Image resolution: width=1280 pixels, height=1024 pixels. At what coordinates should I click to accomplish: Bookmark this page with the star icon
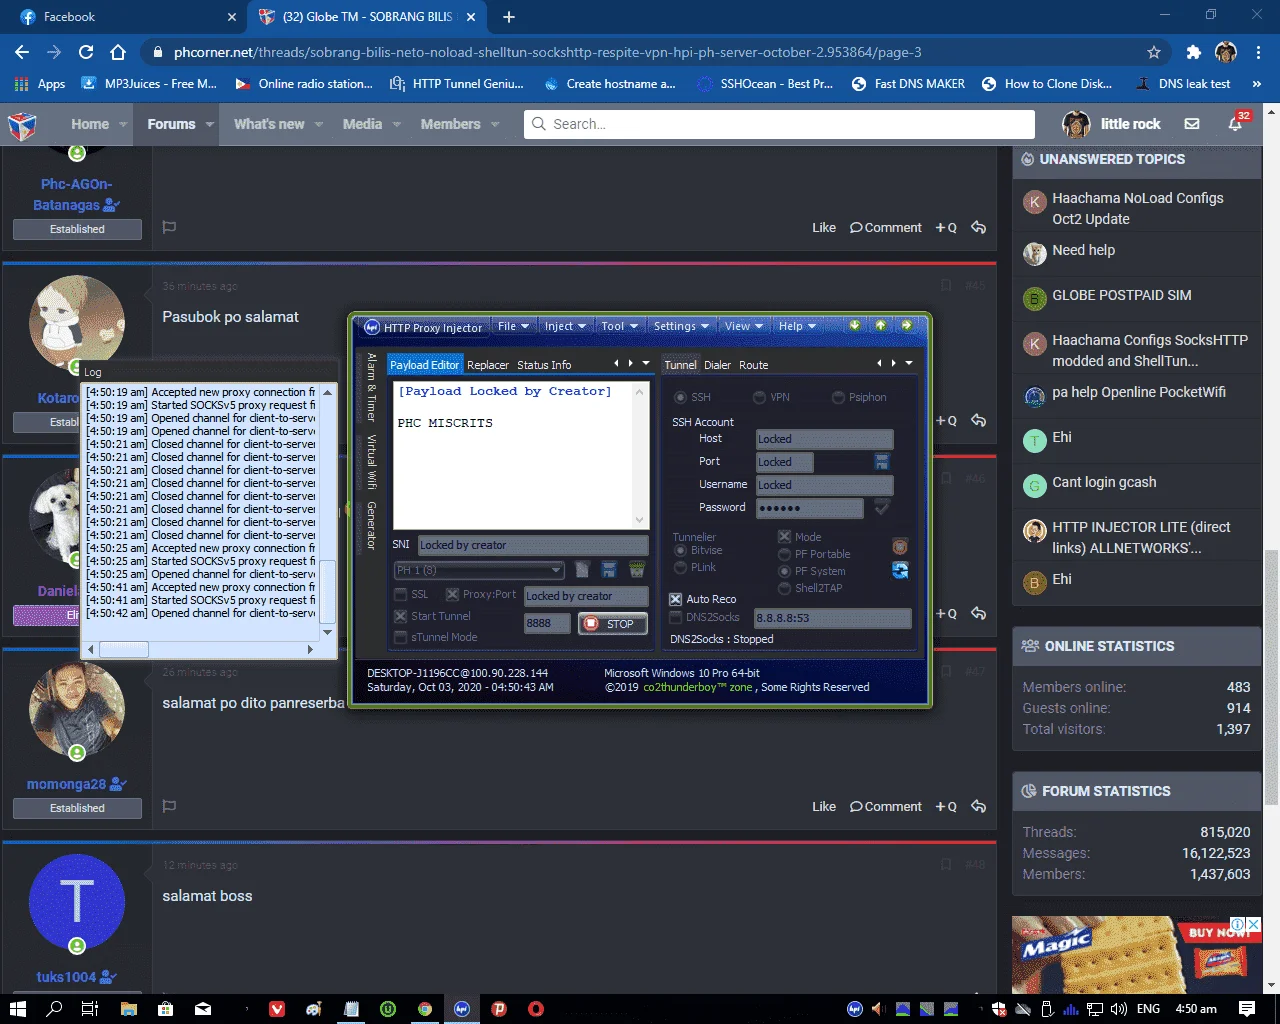[x=1154, y=52]
